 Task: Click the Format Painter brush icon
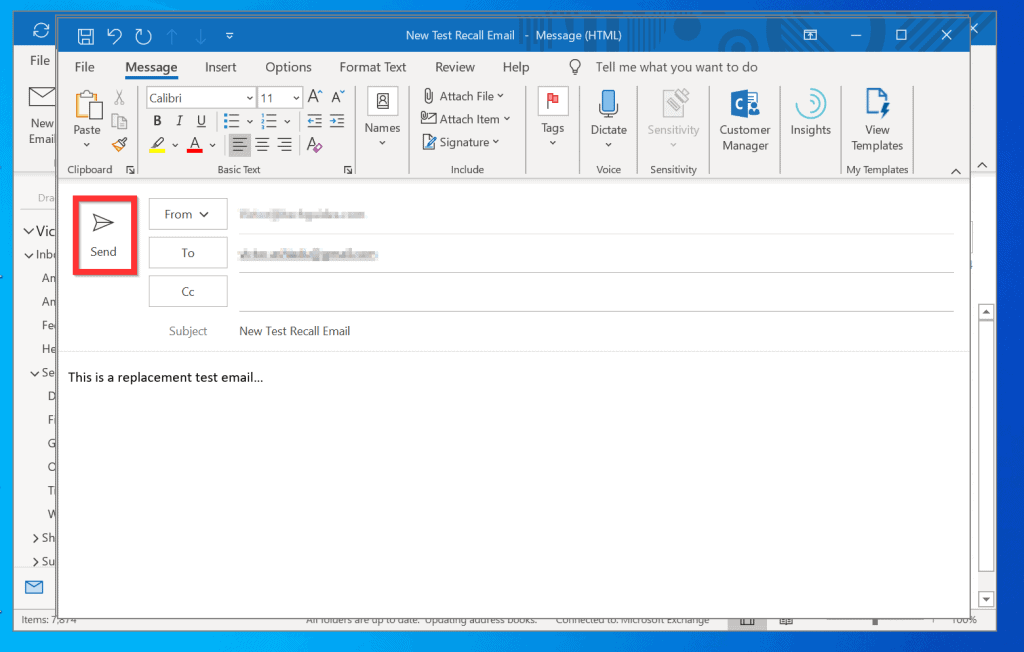pos(119,144)
